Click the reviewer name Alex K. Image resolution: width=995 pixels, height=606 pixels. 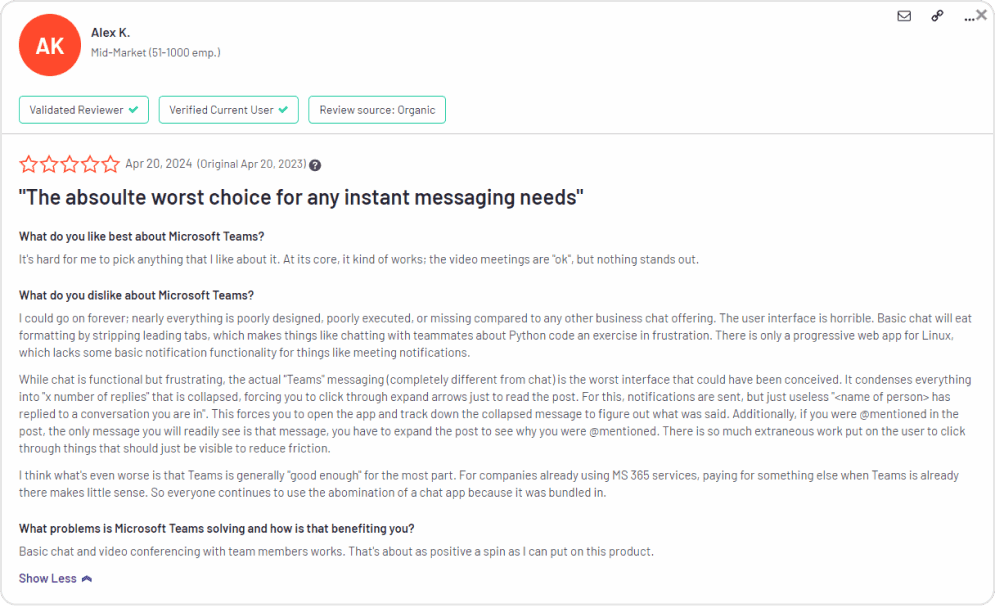coord(110,31)
